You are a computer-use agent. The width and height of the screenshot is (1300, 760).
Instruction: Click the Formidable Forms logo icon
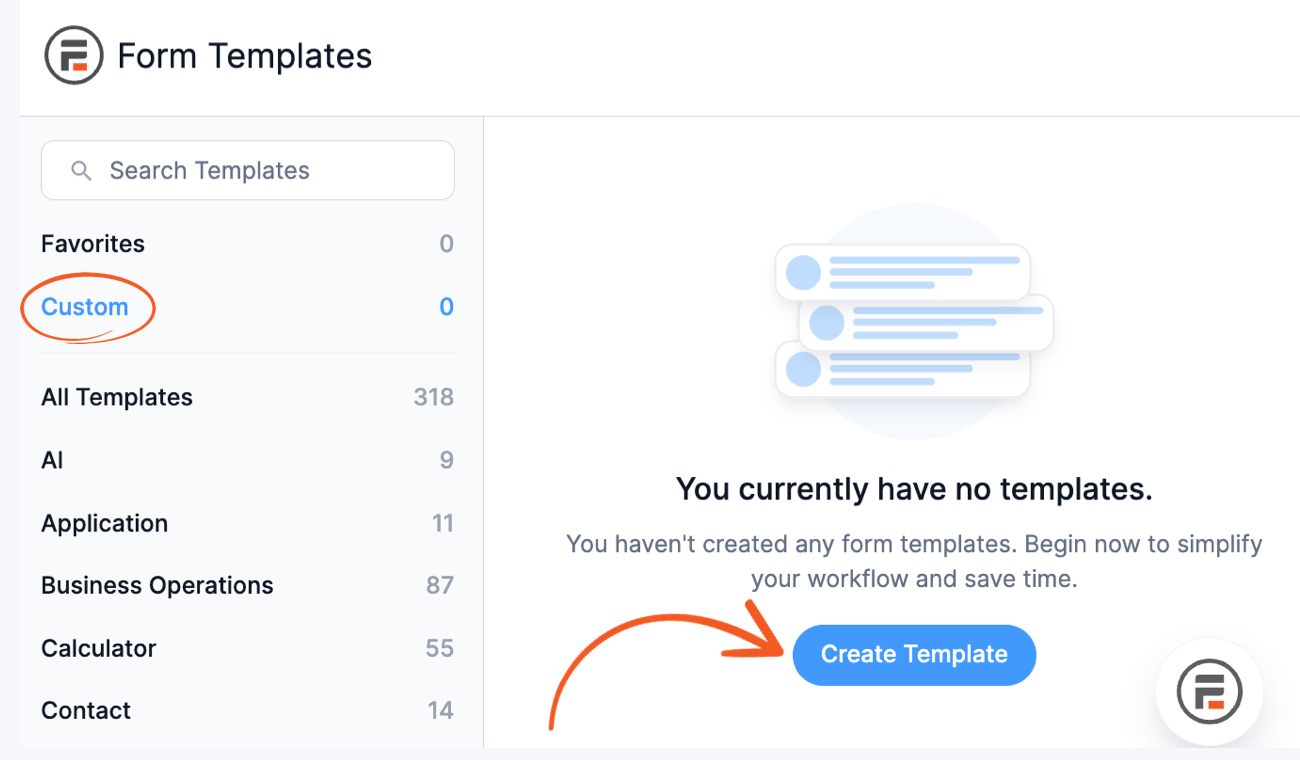point(73,55)
